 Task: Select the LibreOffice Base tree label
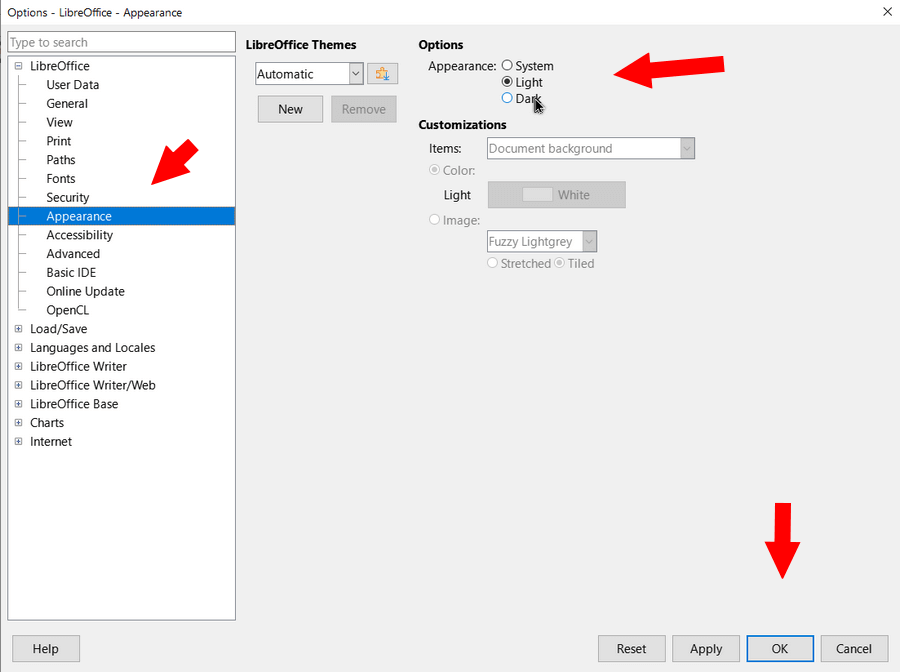click(74, 404)
